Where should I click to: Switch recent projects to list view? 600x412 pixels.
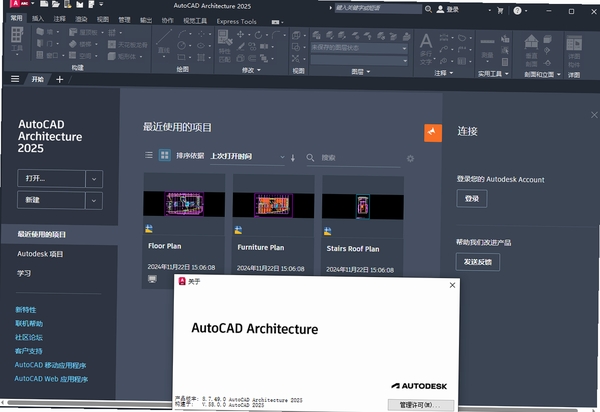(149, 155)
